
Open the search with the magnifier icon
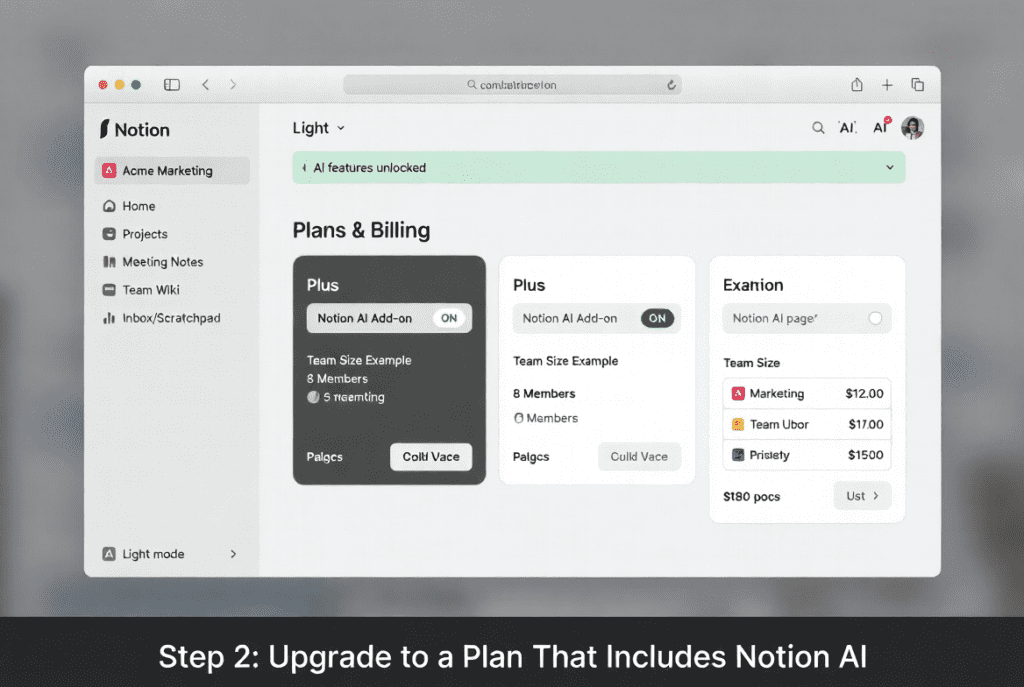point(819,128)
